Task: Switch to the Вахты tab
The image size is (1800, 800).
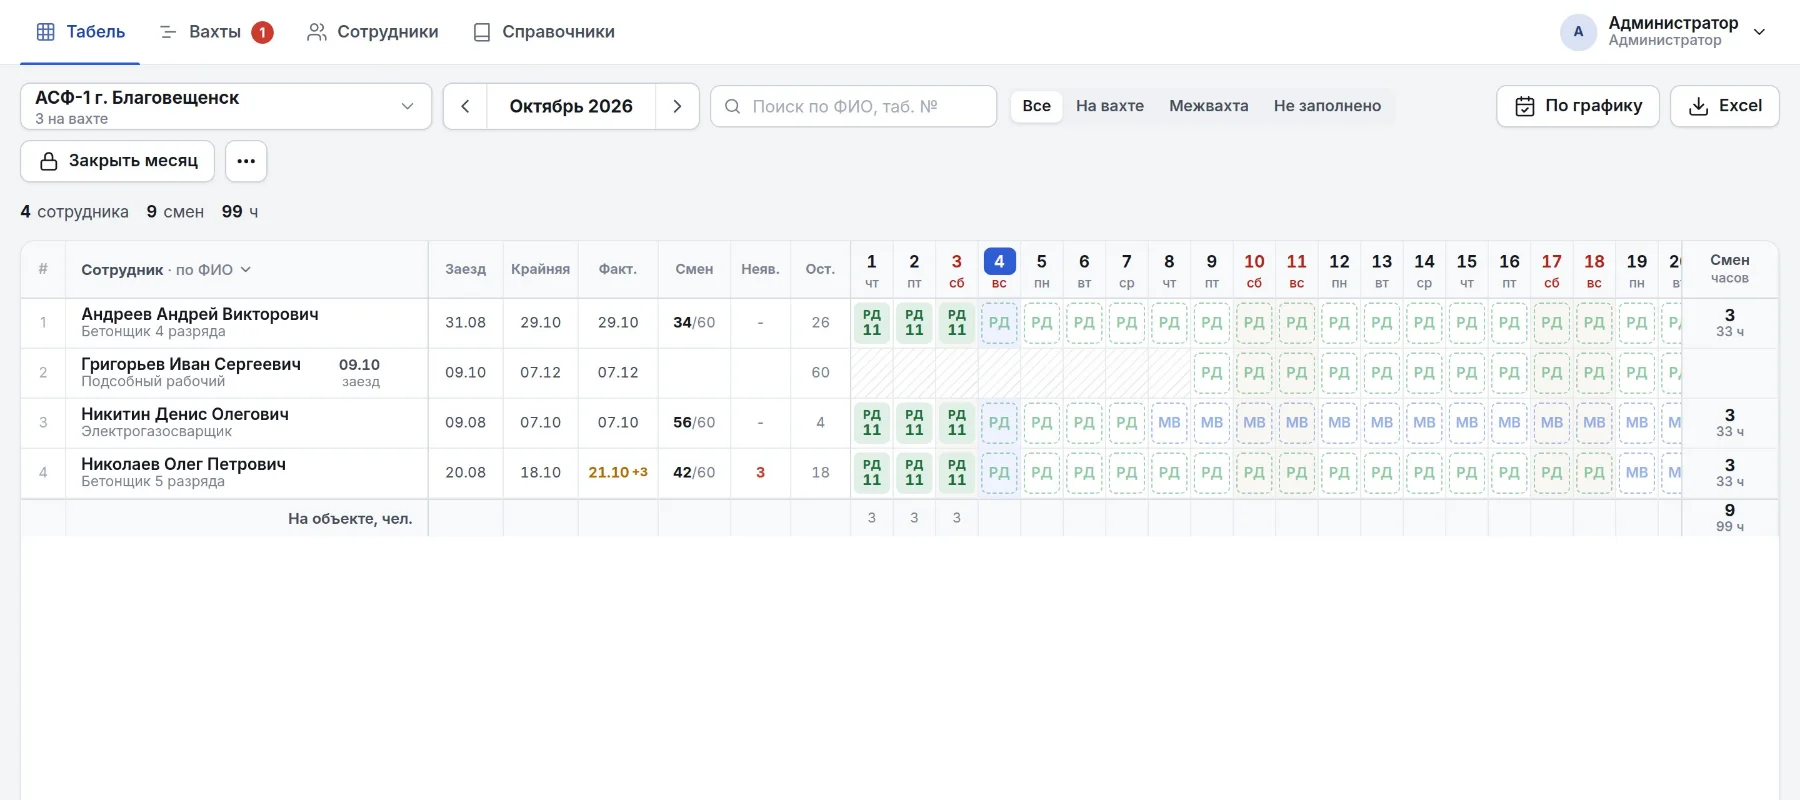Action: click(216, 32)
